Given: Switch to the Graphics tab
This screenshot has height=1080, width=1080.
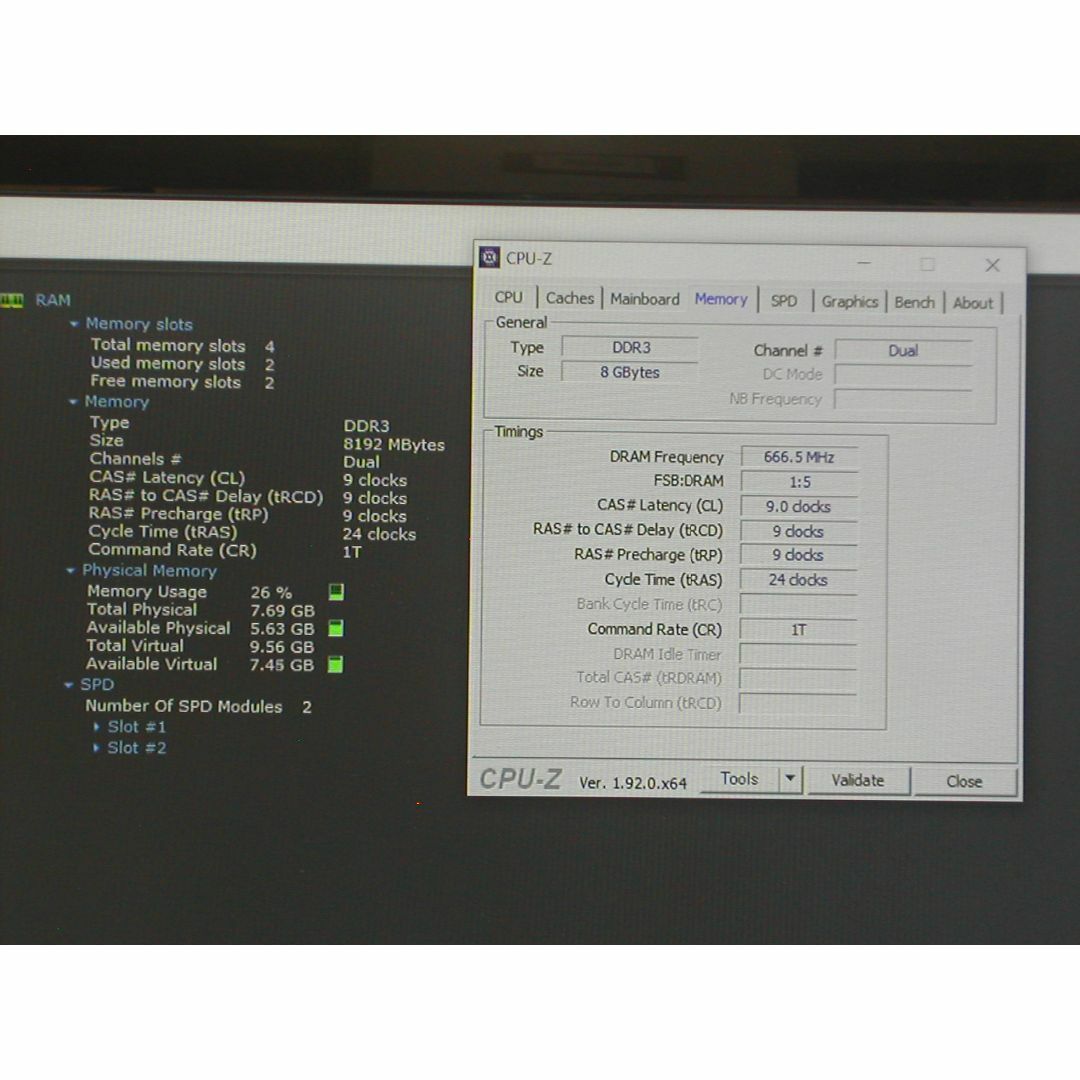Looking at the screenshot, I should [x=849, y=302].
